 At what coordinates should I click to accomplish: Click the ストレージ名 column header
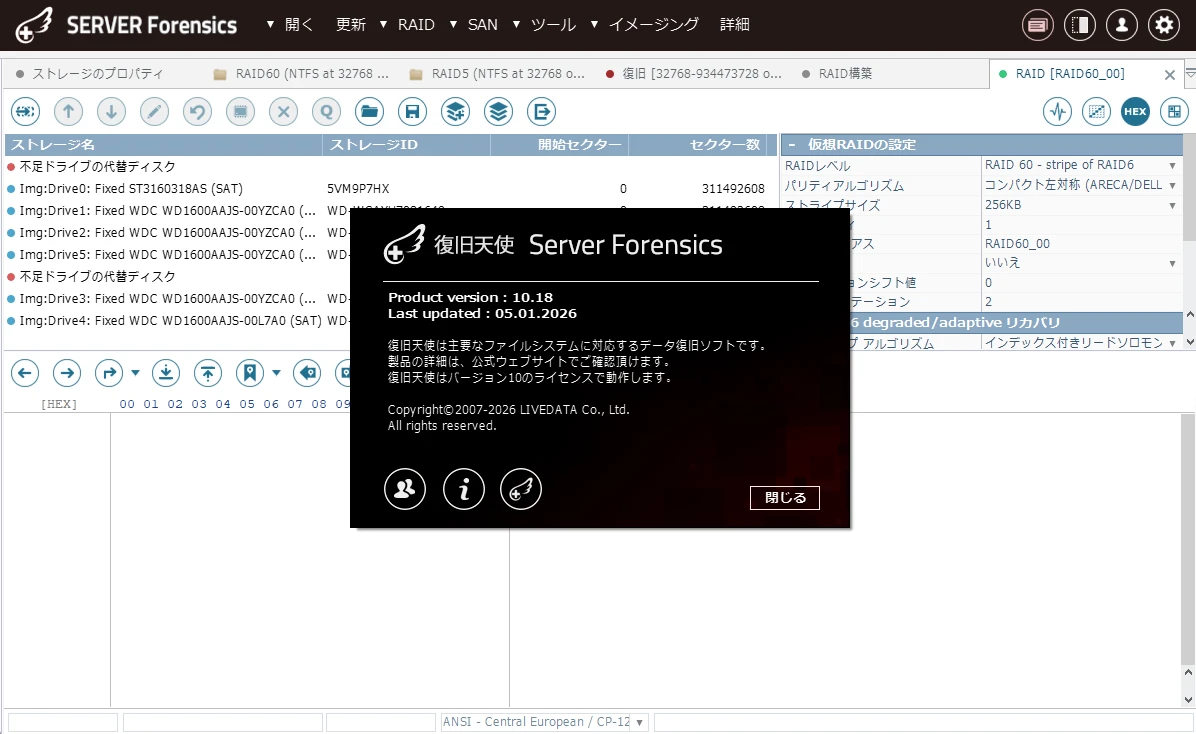click(164, 144)
